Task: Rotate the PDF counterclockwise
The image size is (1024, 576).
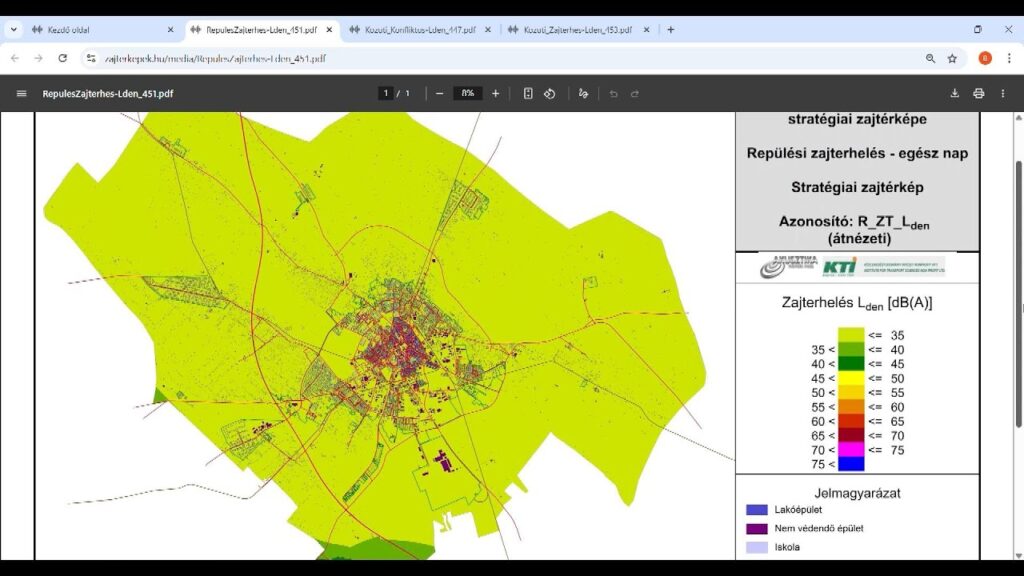Action: coord(549,93)
